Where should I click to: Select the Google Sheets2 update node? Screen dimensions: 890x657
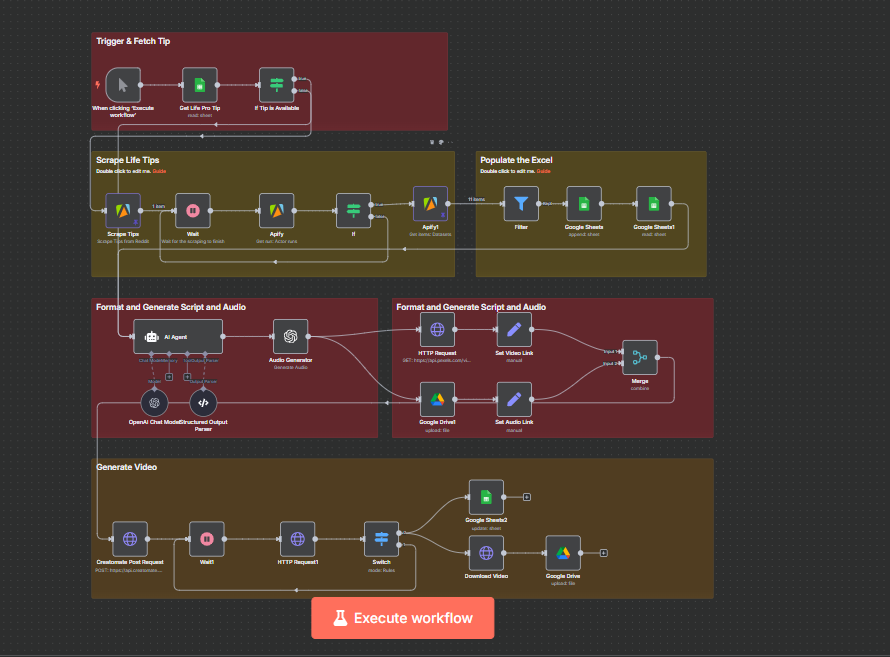pyautogui.click(x=486, y=497)
